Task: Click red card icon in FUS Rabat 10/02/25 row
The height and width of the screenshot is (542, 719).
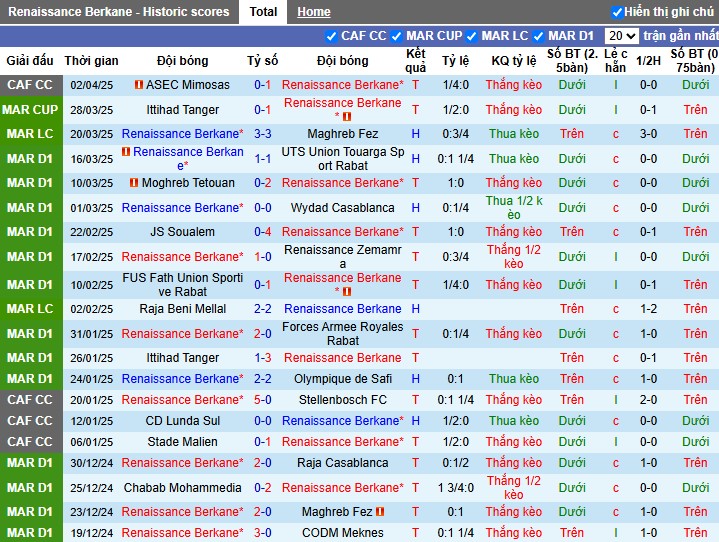Action: click(347, 291)
